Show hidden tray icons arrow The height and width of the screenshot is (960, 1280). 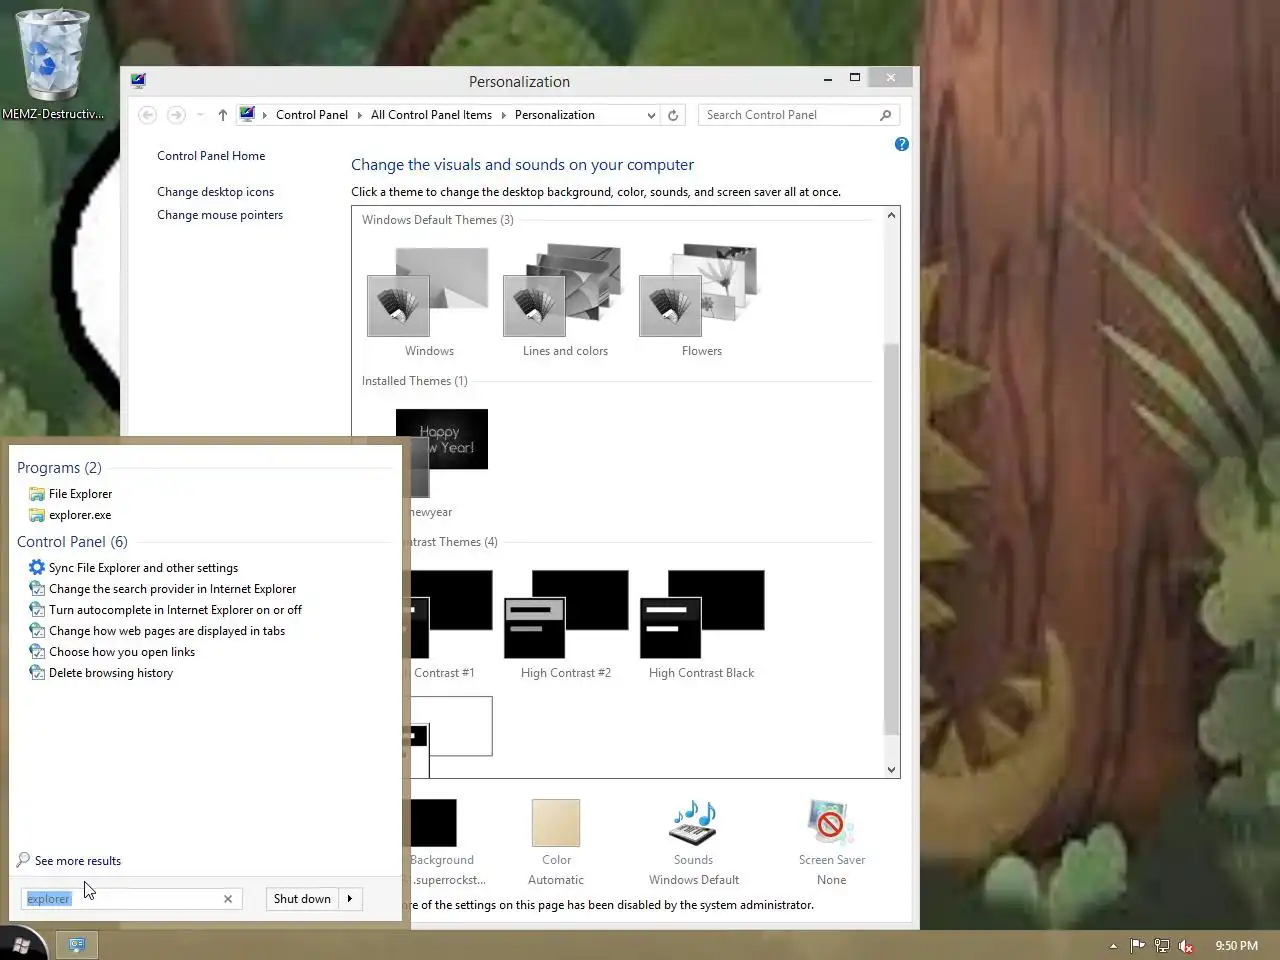(1113, 946)
